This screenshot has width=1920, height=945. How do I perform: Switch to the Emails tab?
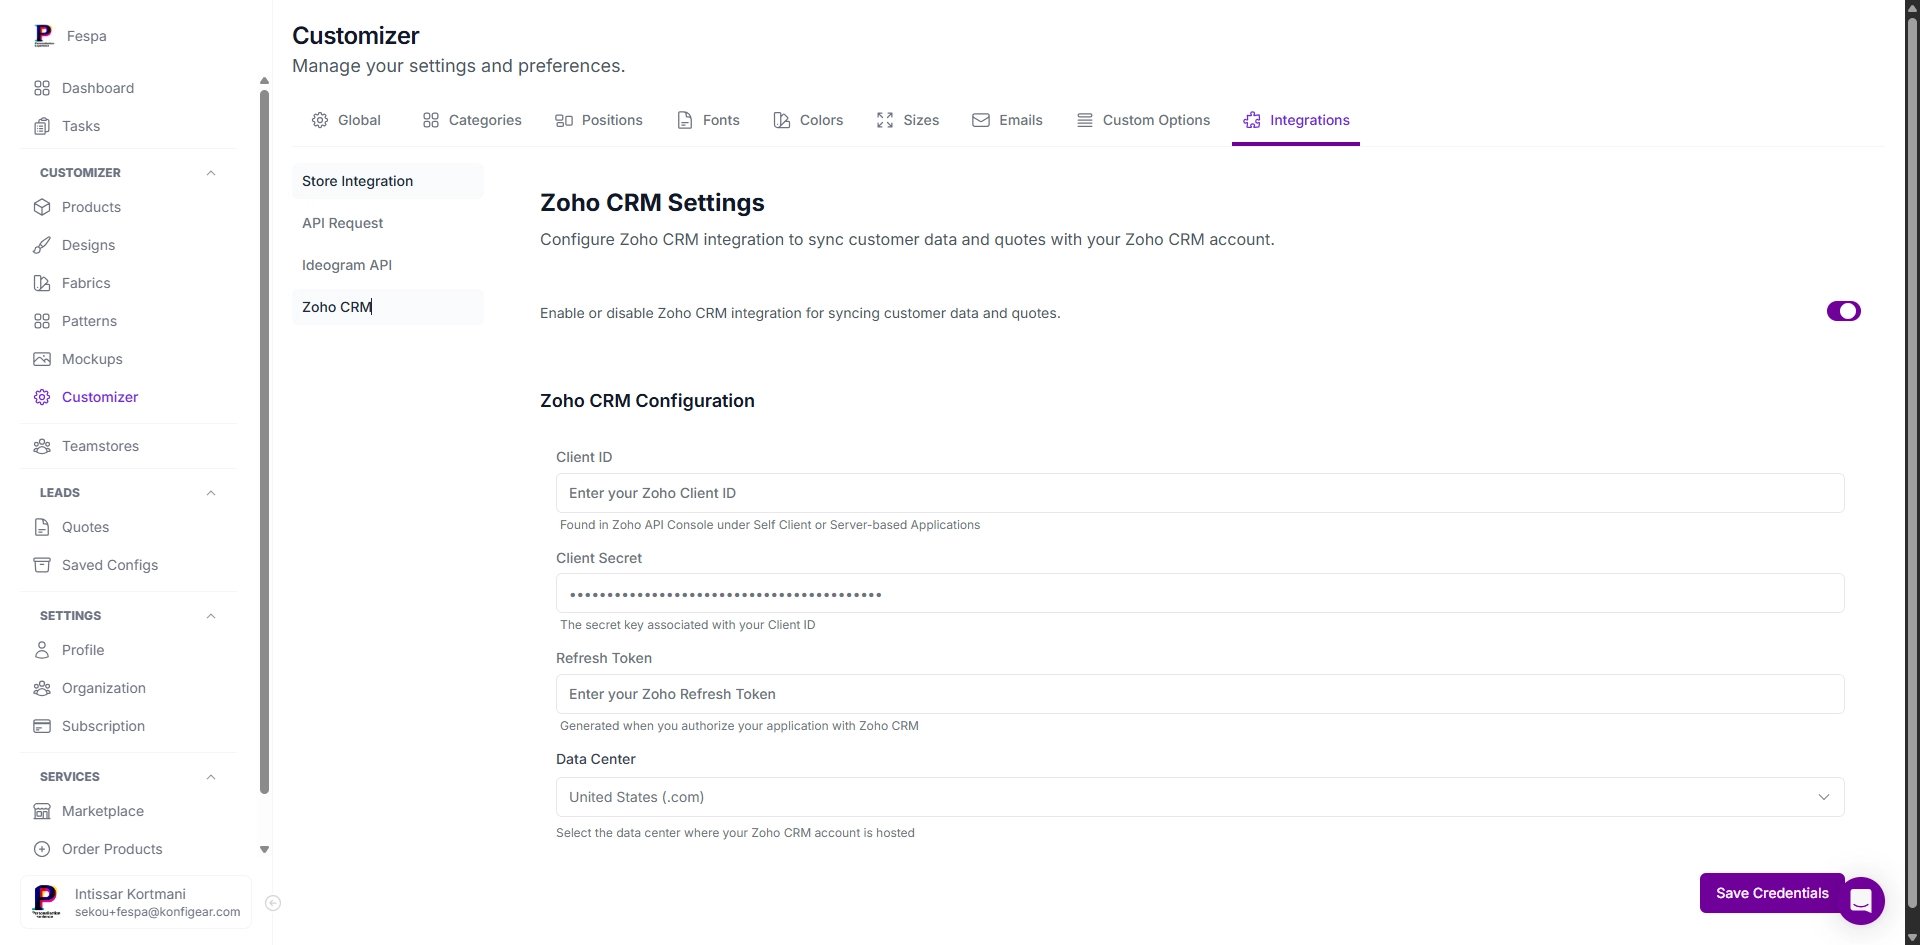point(1007,120)
